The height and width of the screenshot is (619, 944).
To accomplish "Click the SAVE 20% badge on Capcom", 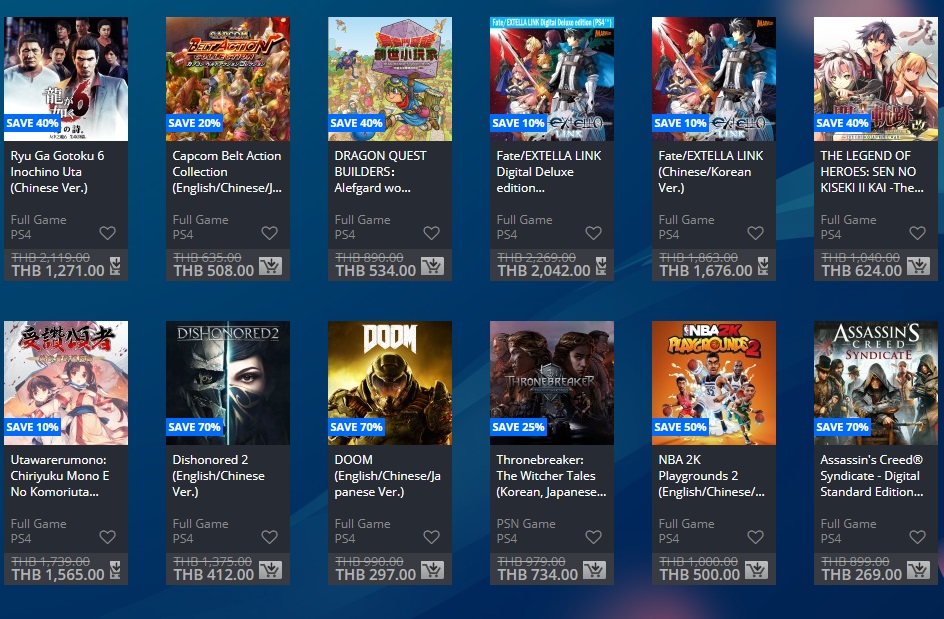I will click(x=194, y=123).
